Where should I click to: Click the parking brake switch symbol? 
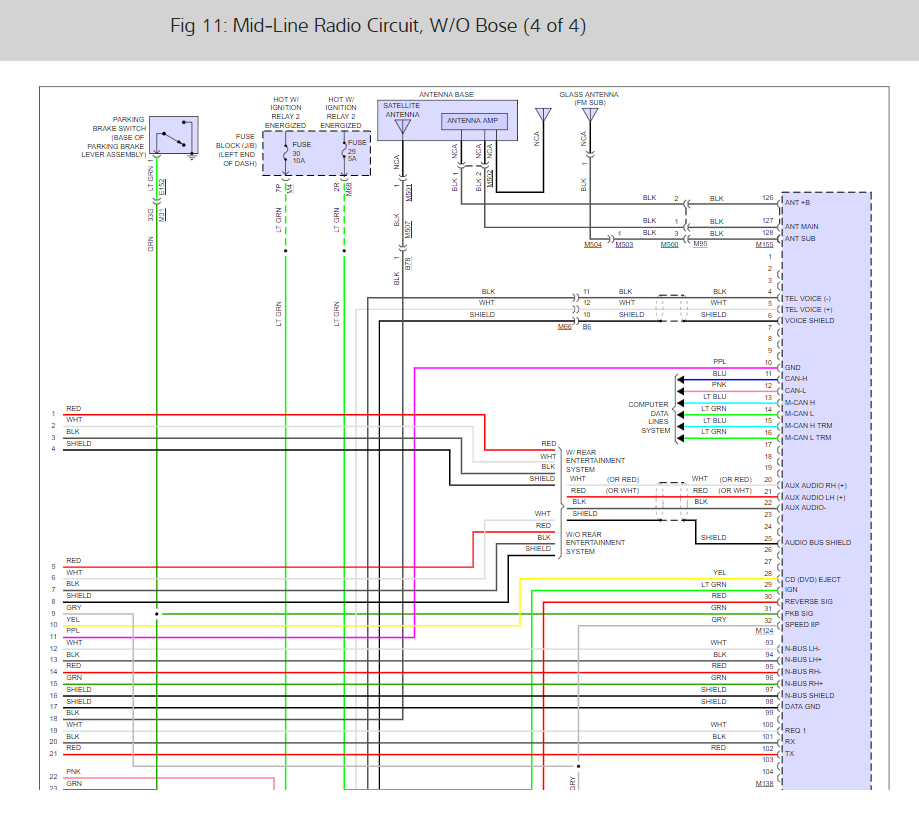(x=174, y=136)
